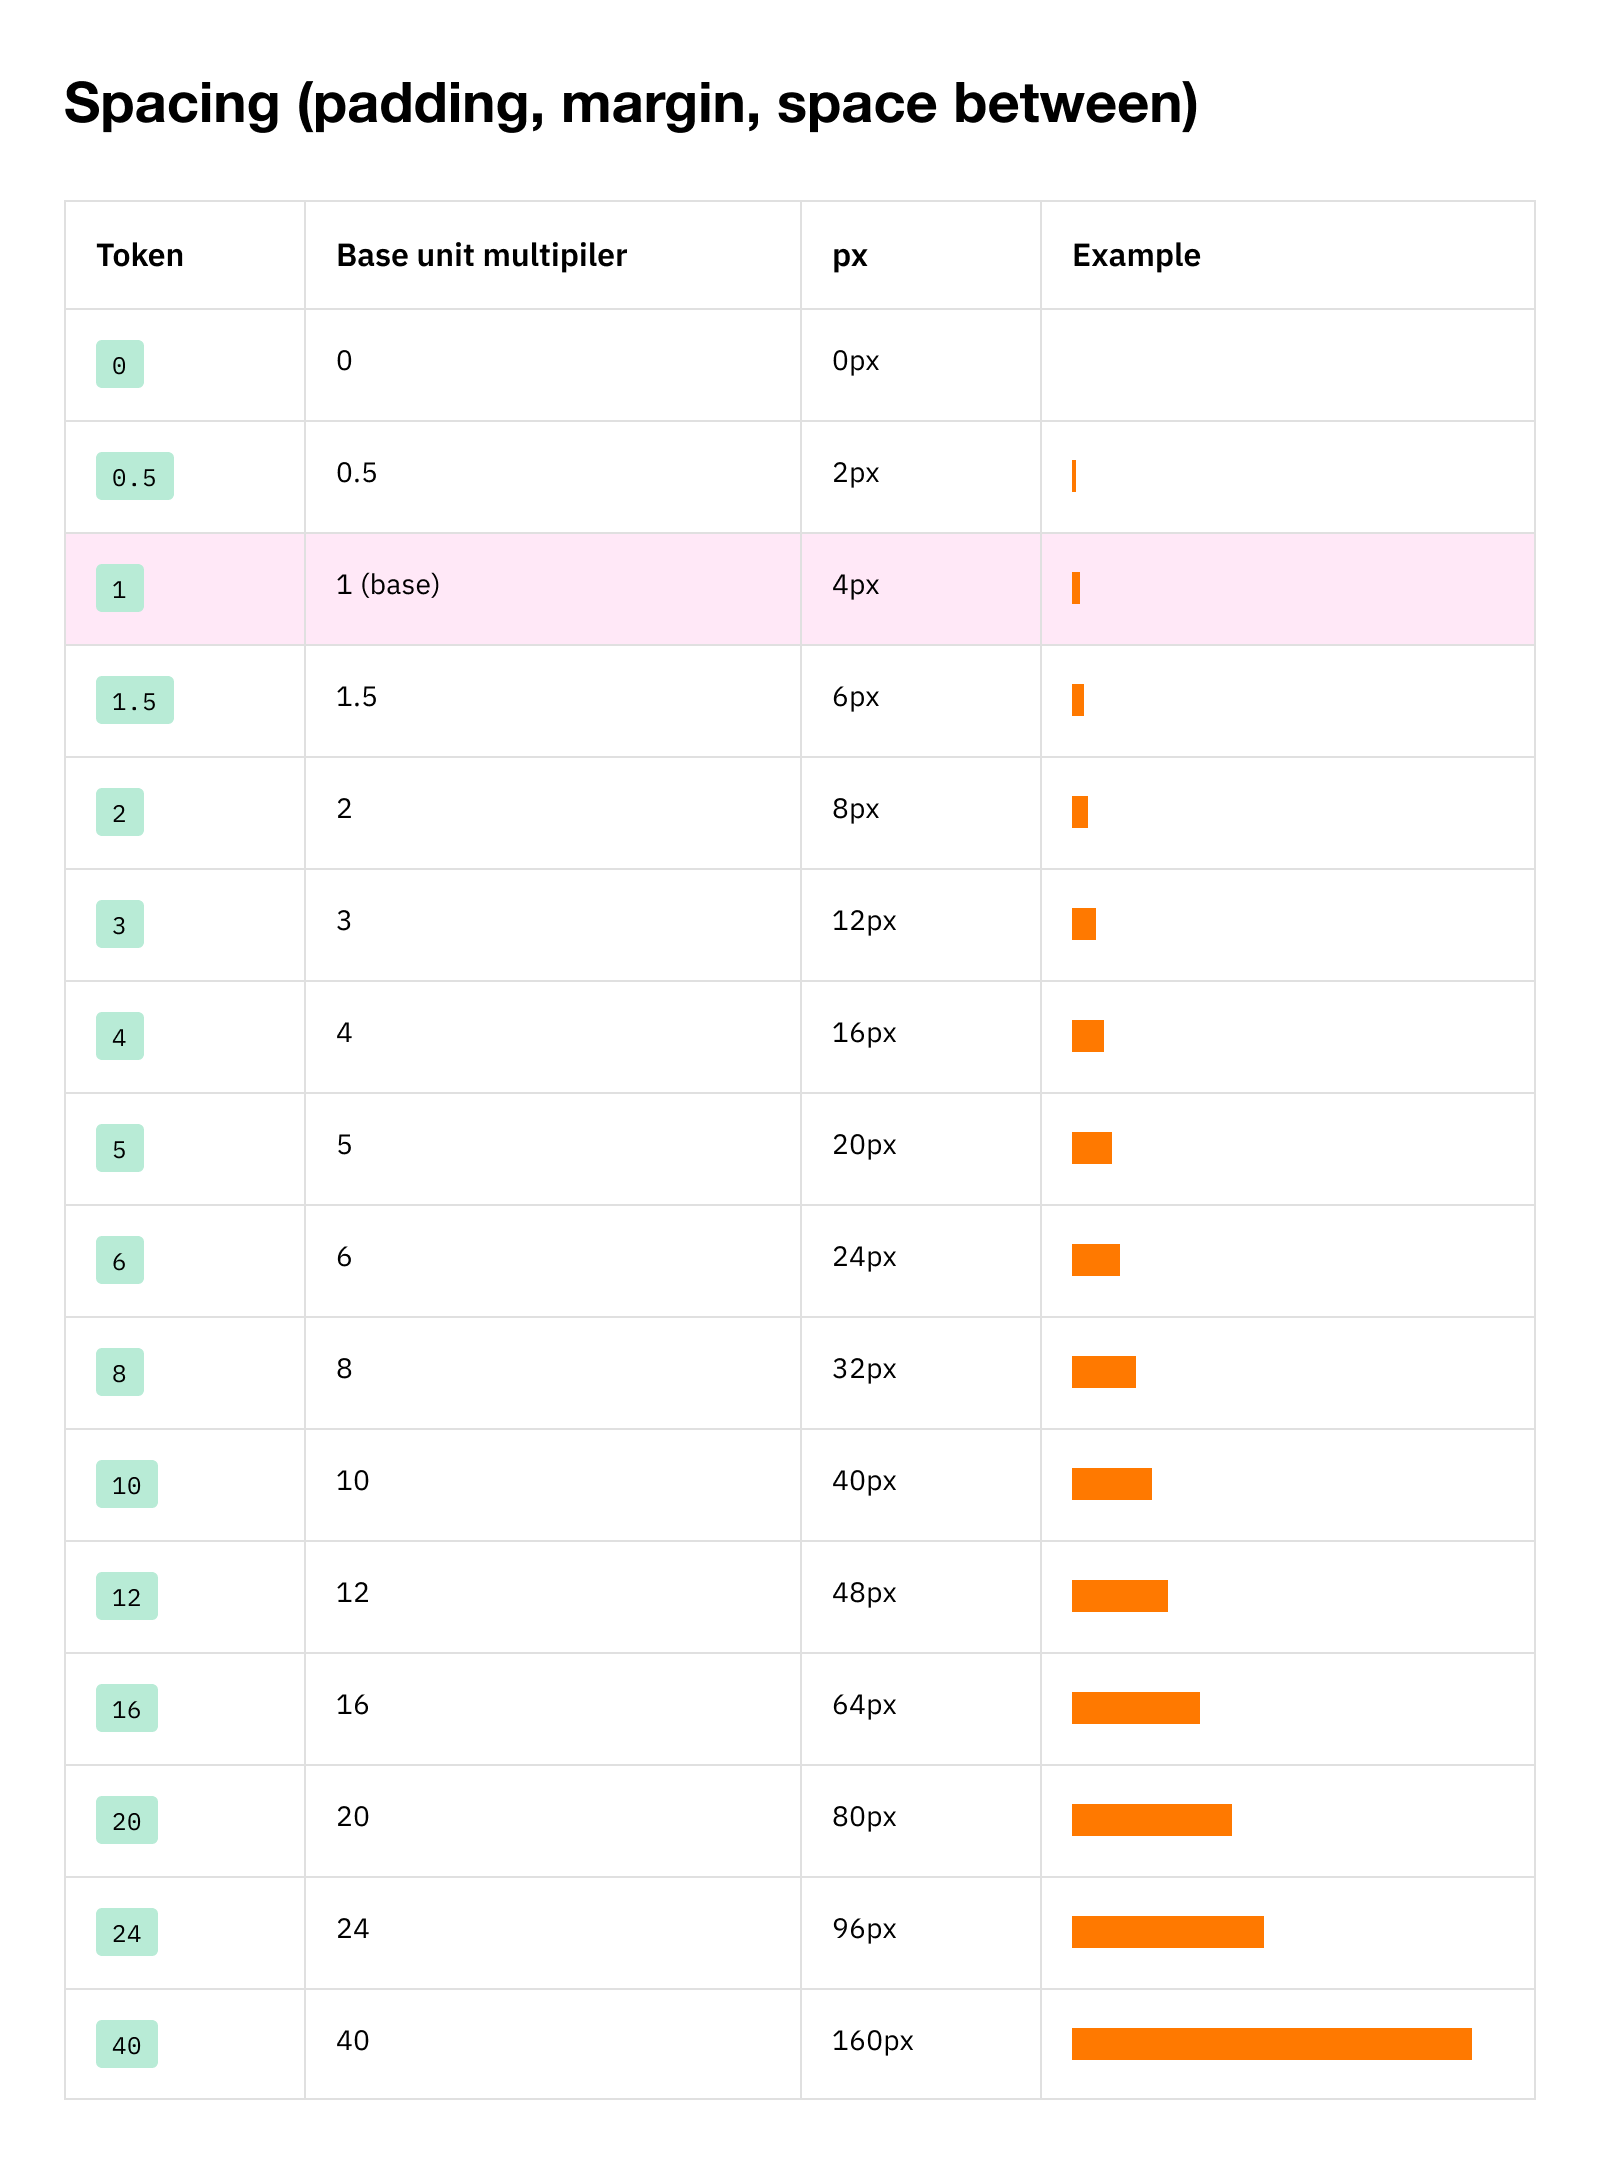Select the green 16 token badge
The image size is (1600, 2164).
pos(126,1709)
